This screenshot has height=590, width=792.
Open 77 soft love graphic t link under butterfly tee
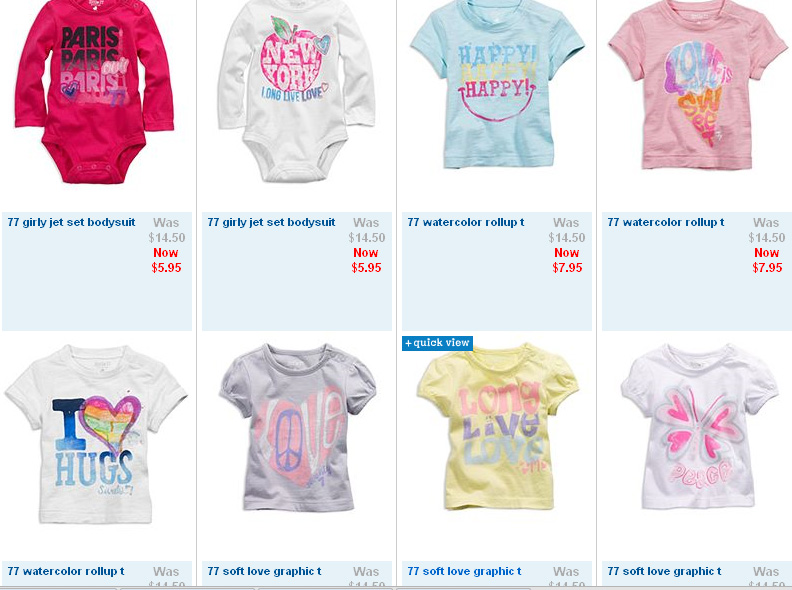664,571
